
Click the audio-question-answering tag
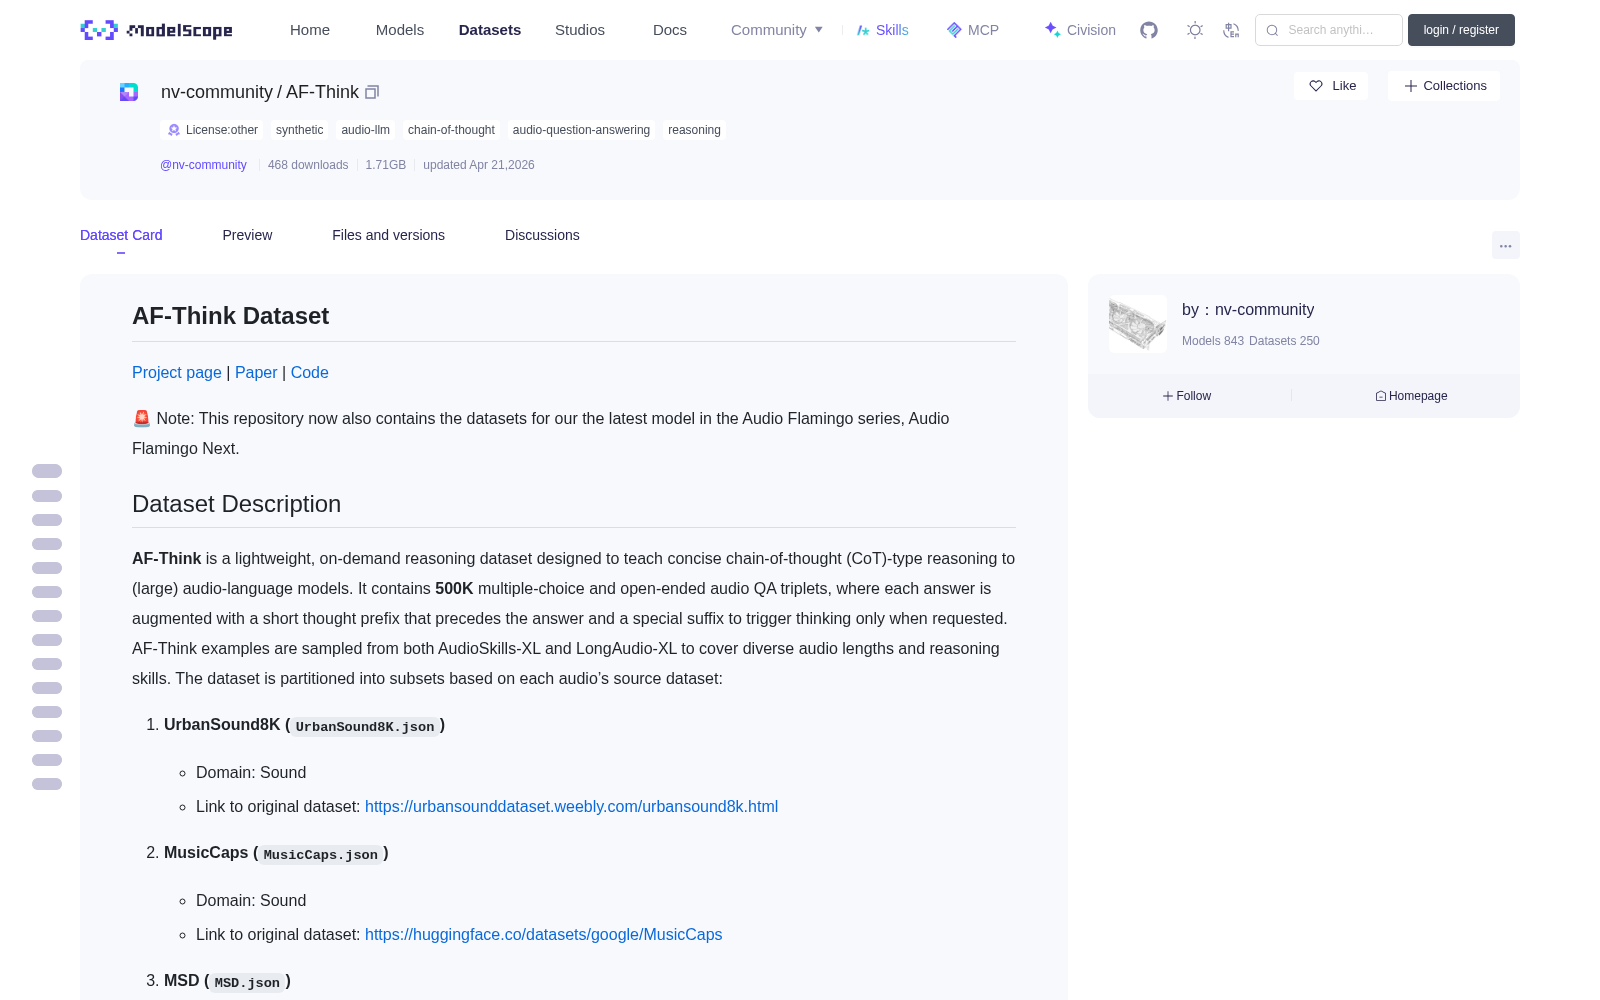tap(581, 130)
